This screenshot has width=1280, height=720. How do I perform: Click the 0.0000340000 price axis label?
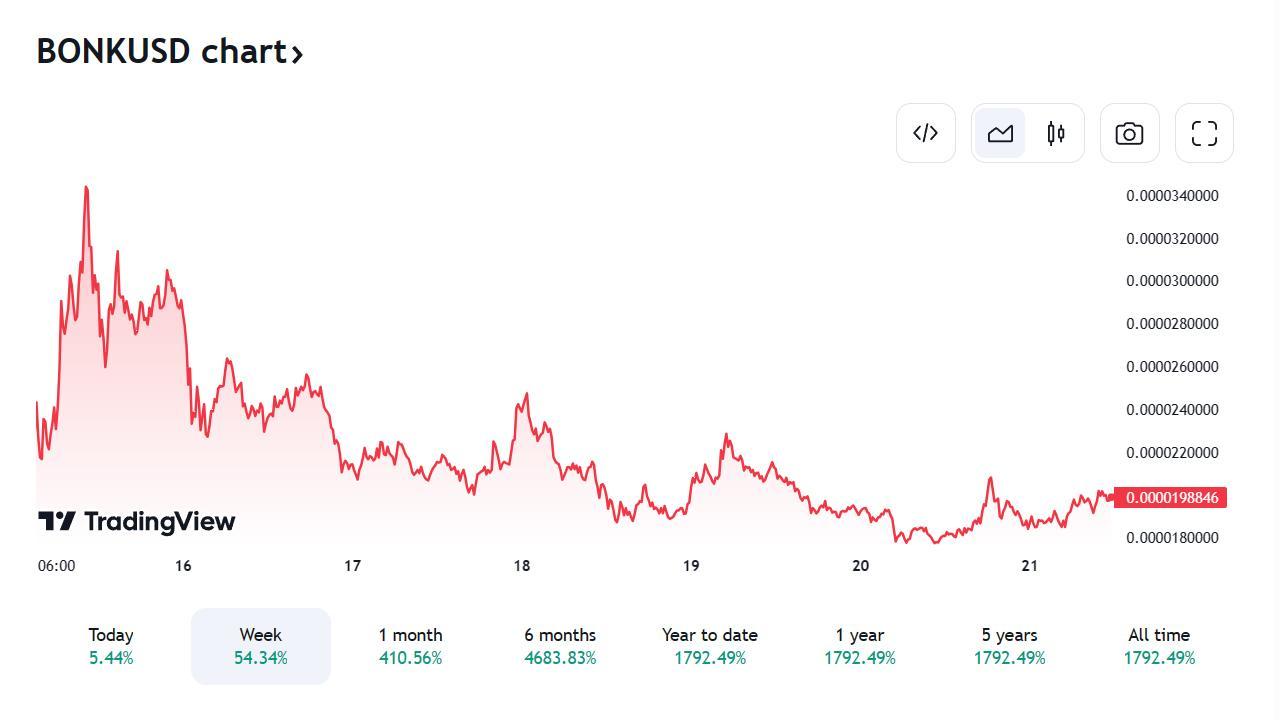pyautogui.click(x=1172, y=196)
